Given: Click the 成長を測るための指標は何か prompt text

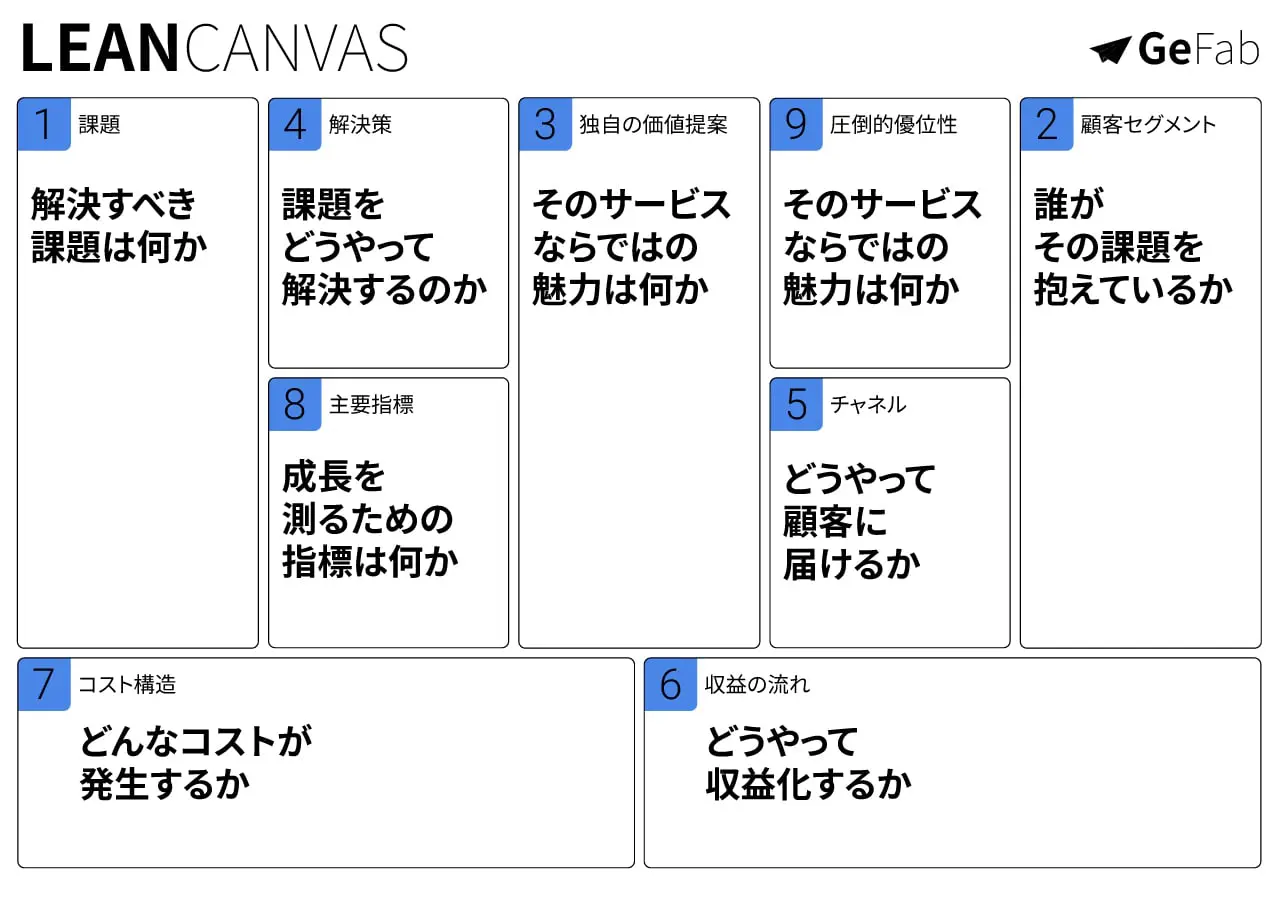Looking at the screenshot, I should 368,519.
